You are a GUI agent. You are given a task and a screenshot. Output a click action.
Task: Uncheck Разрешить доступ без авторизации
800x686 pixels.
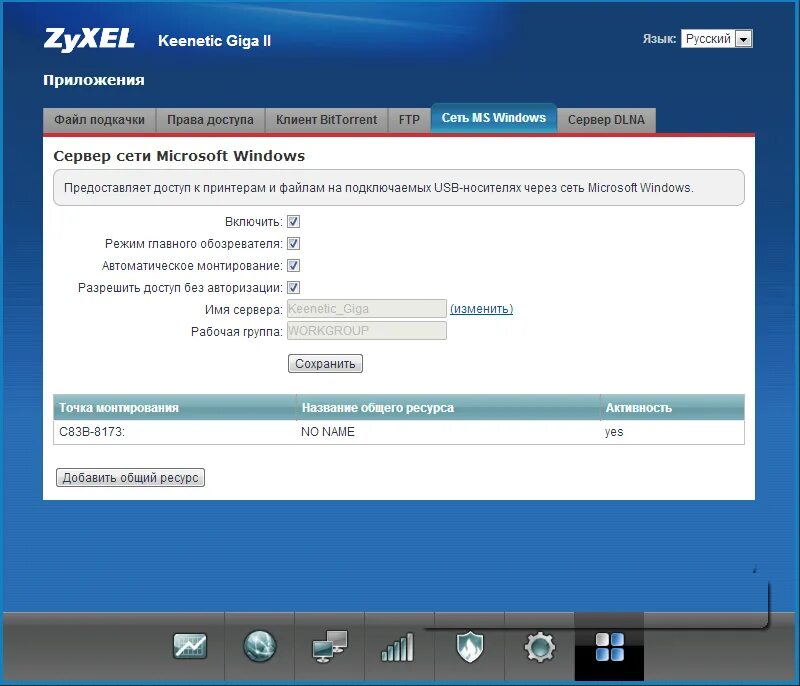pos(294,288)
